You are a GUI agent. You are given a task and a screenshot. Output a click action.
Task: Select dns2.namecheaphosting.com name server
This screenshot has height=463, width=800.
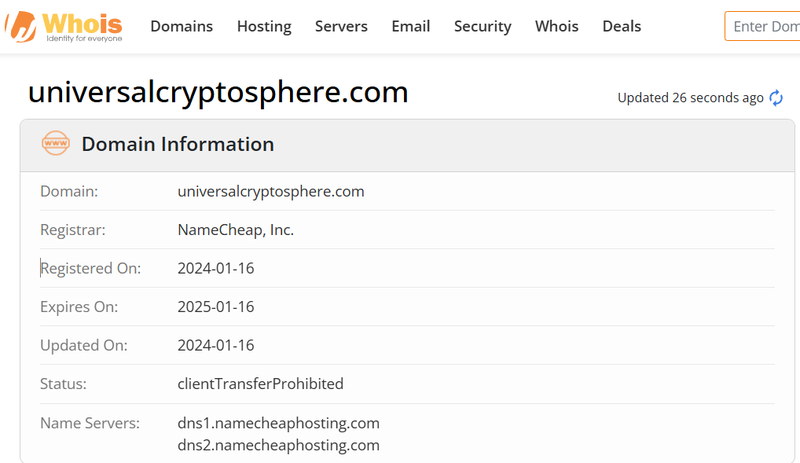click(x=279, y=445)
